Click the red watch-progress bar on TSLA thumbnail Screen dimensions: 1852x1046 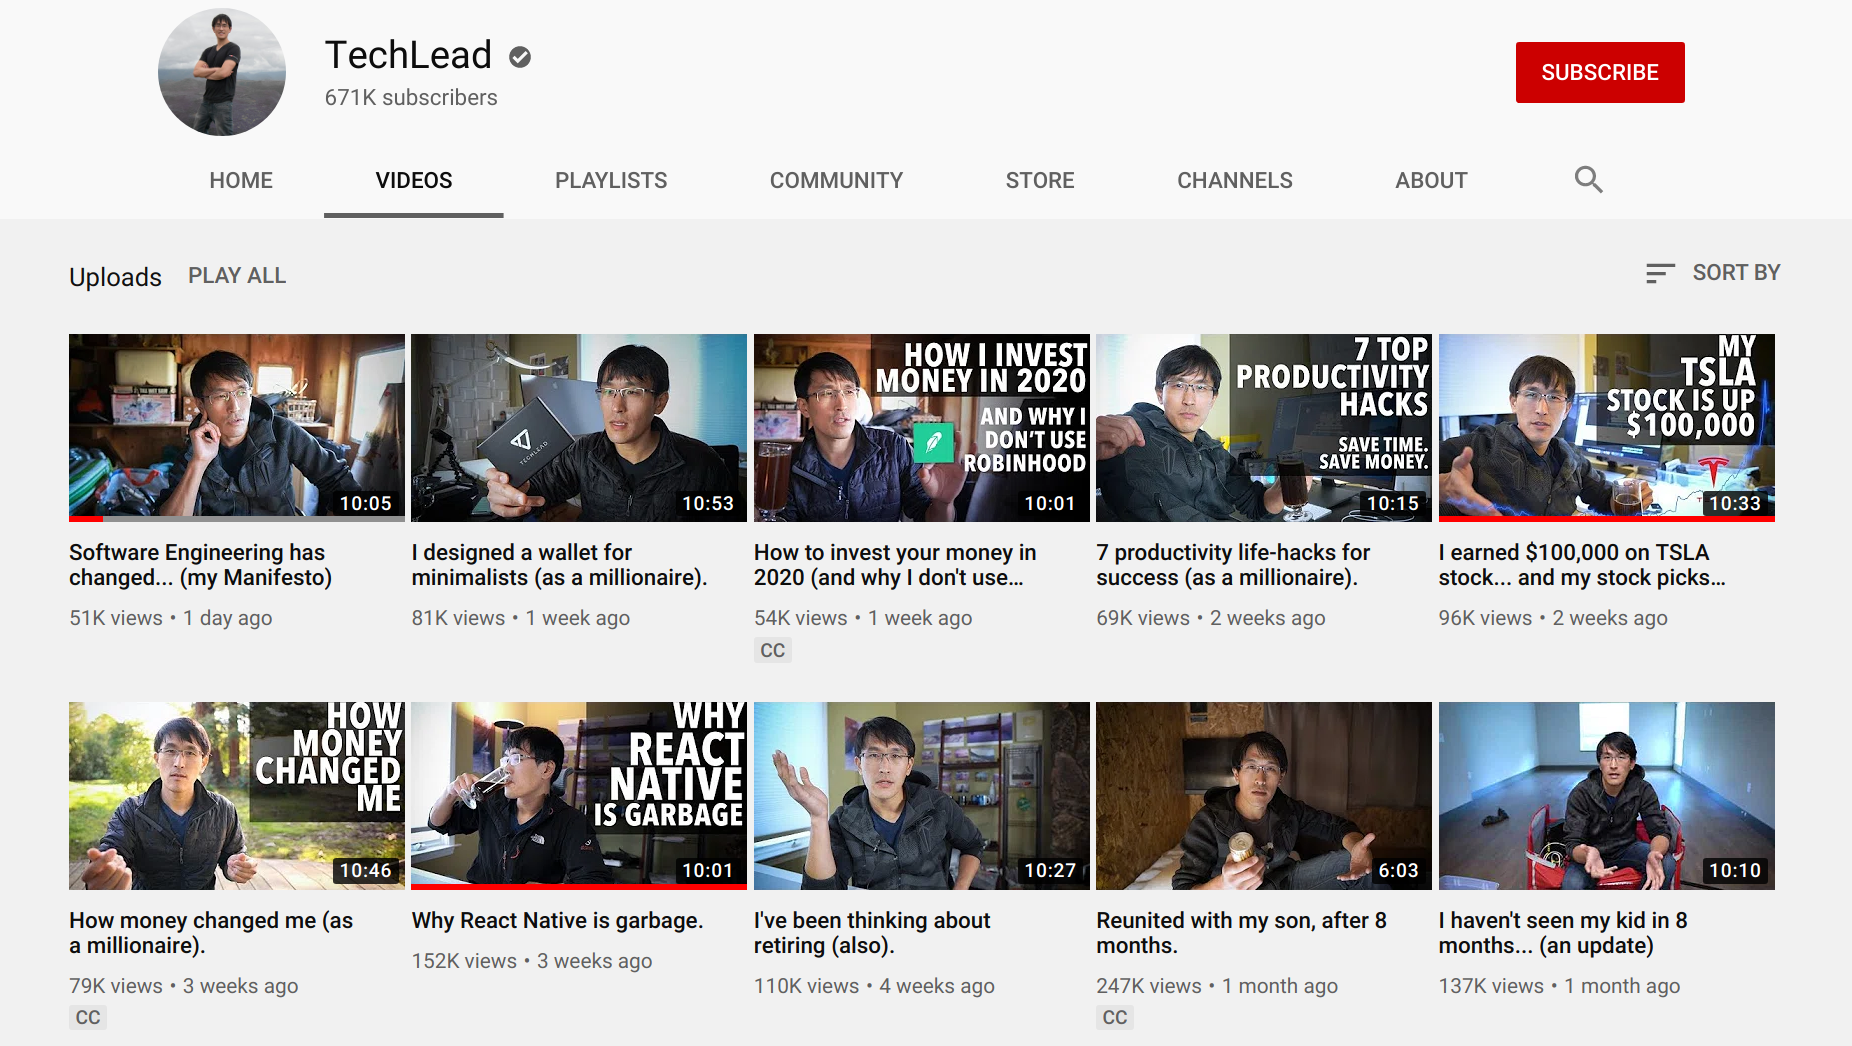1607,519
